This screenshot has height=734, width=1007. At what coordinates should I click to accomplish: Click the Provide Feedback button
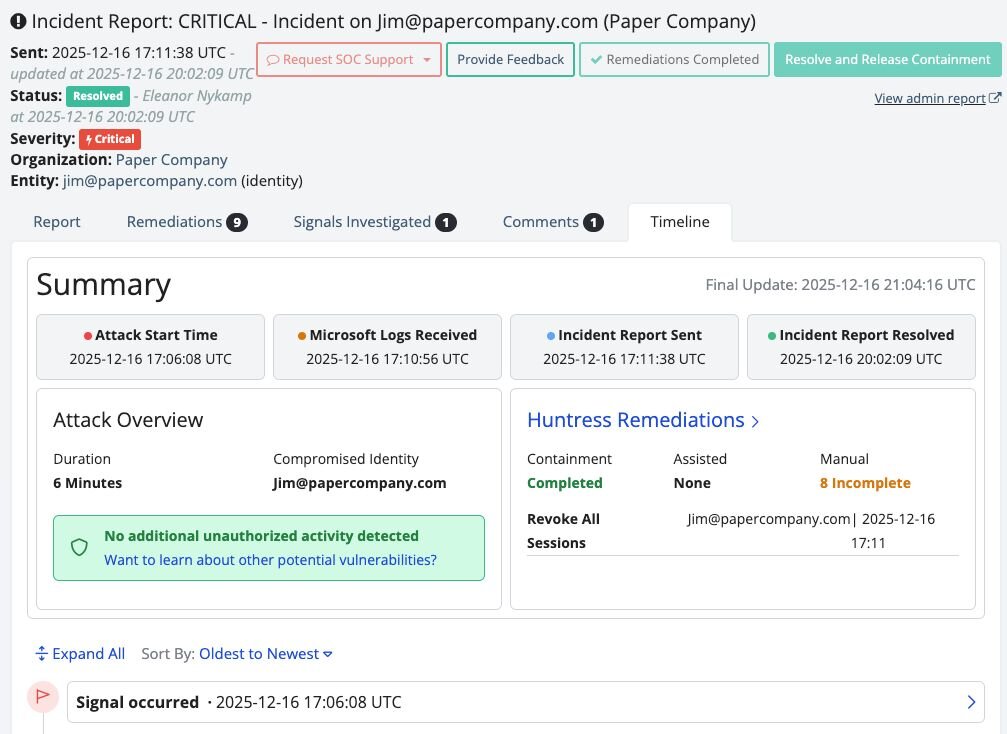510,60
